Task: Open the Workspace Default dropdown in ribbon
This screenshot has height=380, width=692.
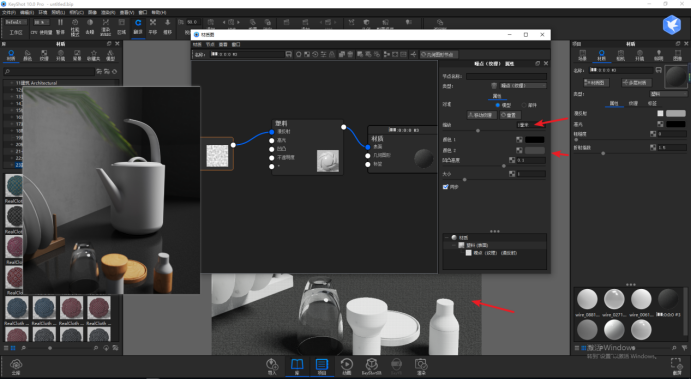Action: tap(16, 22)
